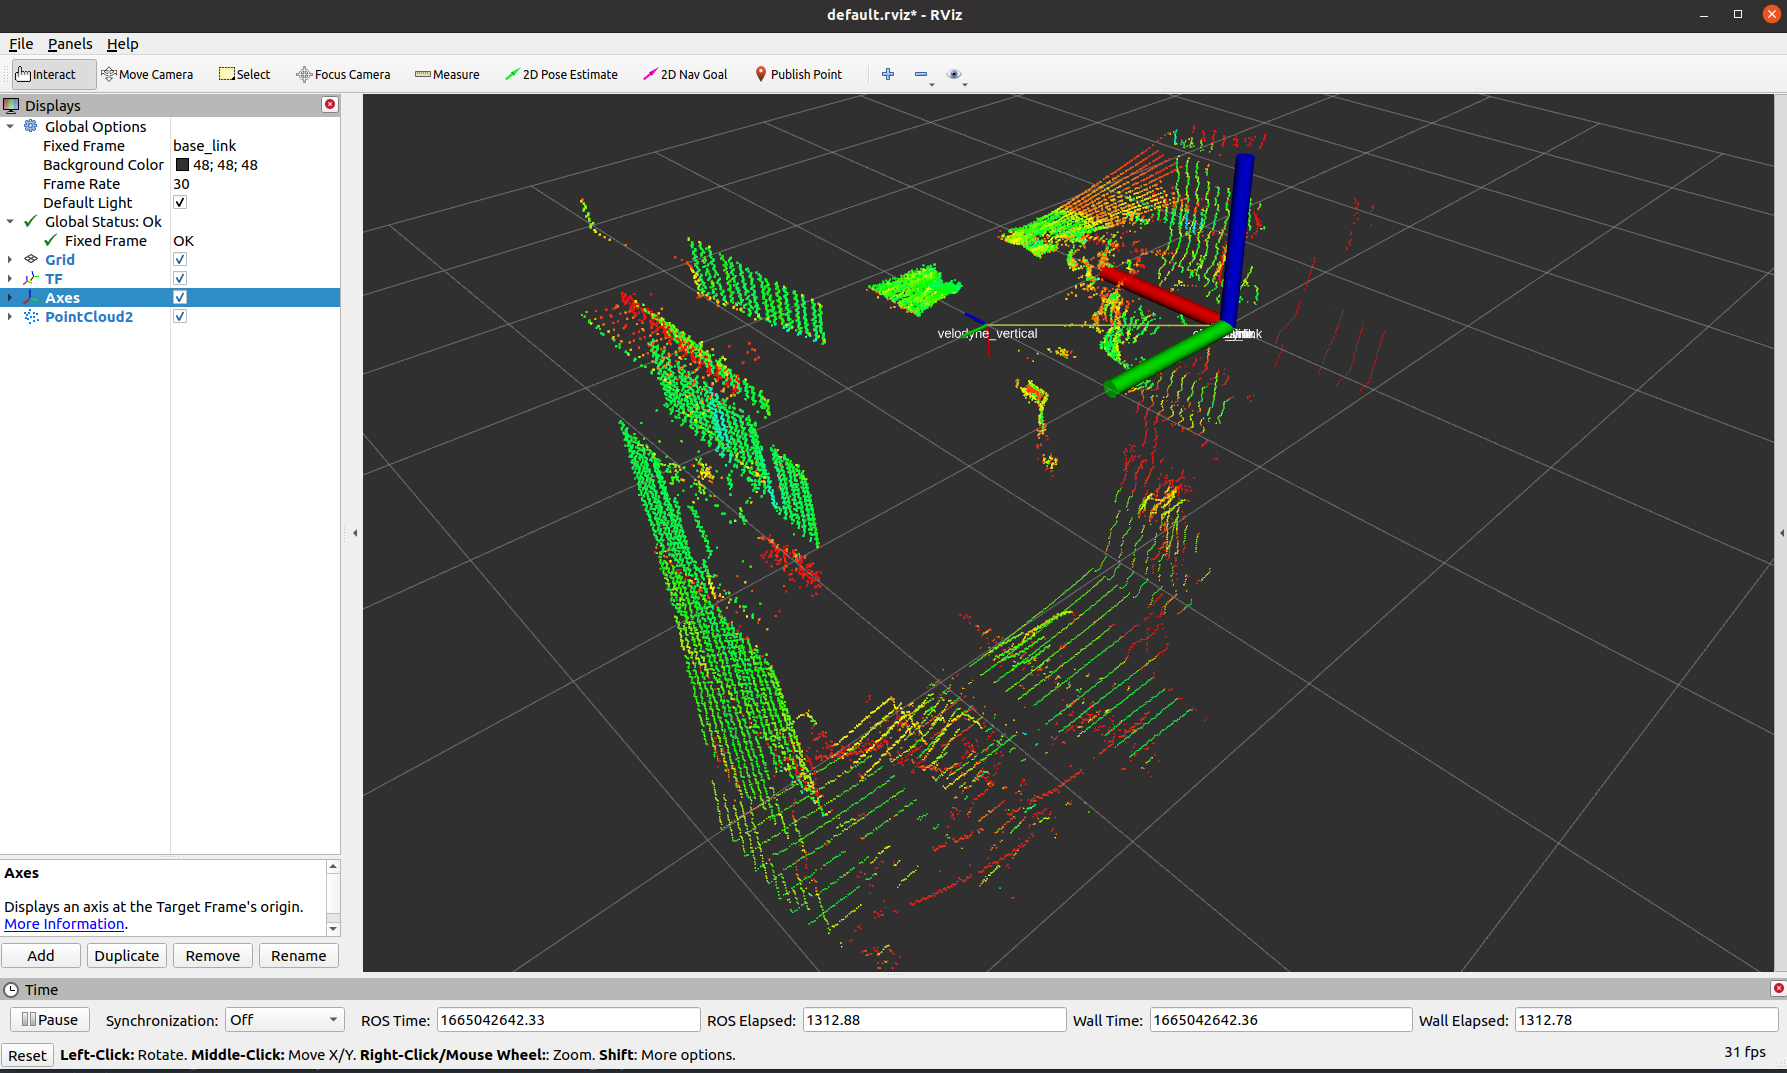Select the Grid display row
The width and height of the screenshot is (1787, 1073).
pyautogui.click(x=170, y=259)
